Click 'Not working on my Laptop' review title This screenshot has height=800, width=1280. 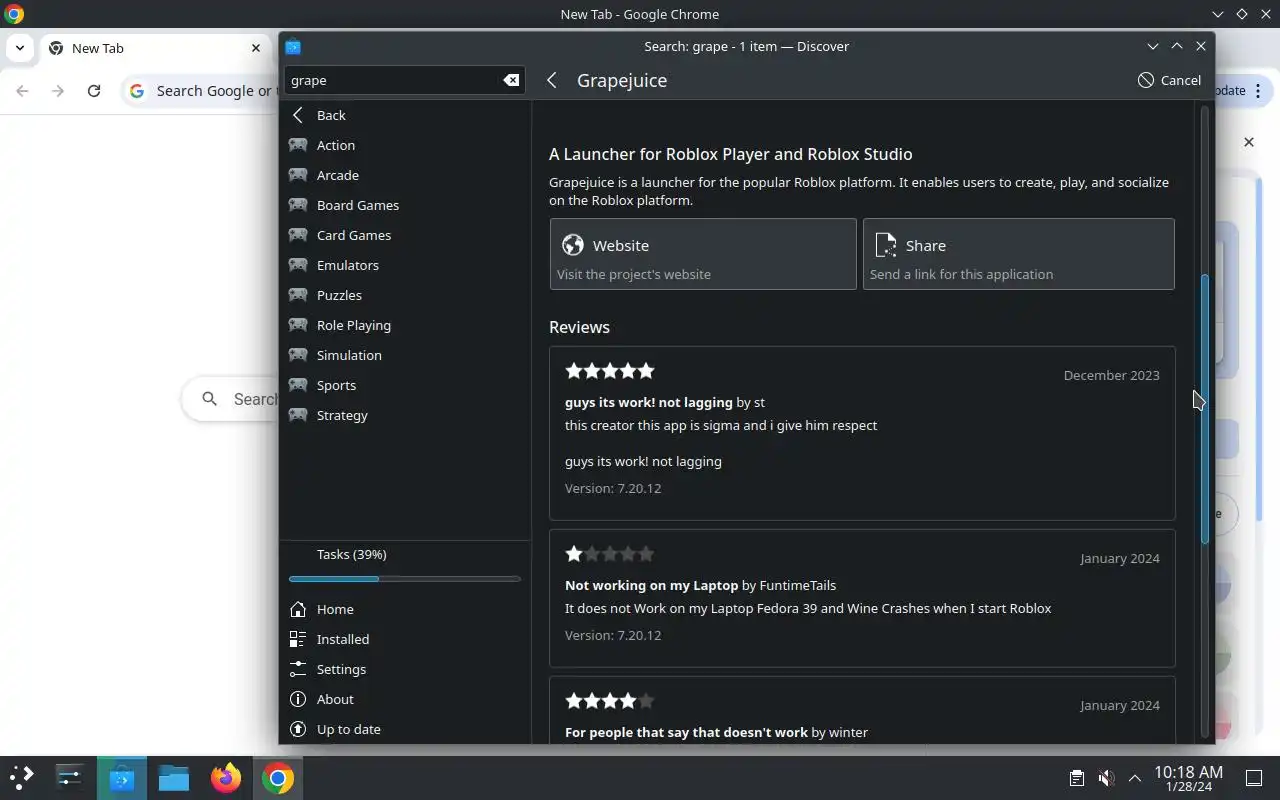[651, 585]
